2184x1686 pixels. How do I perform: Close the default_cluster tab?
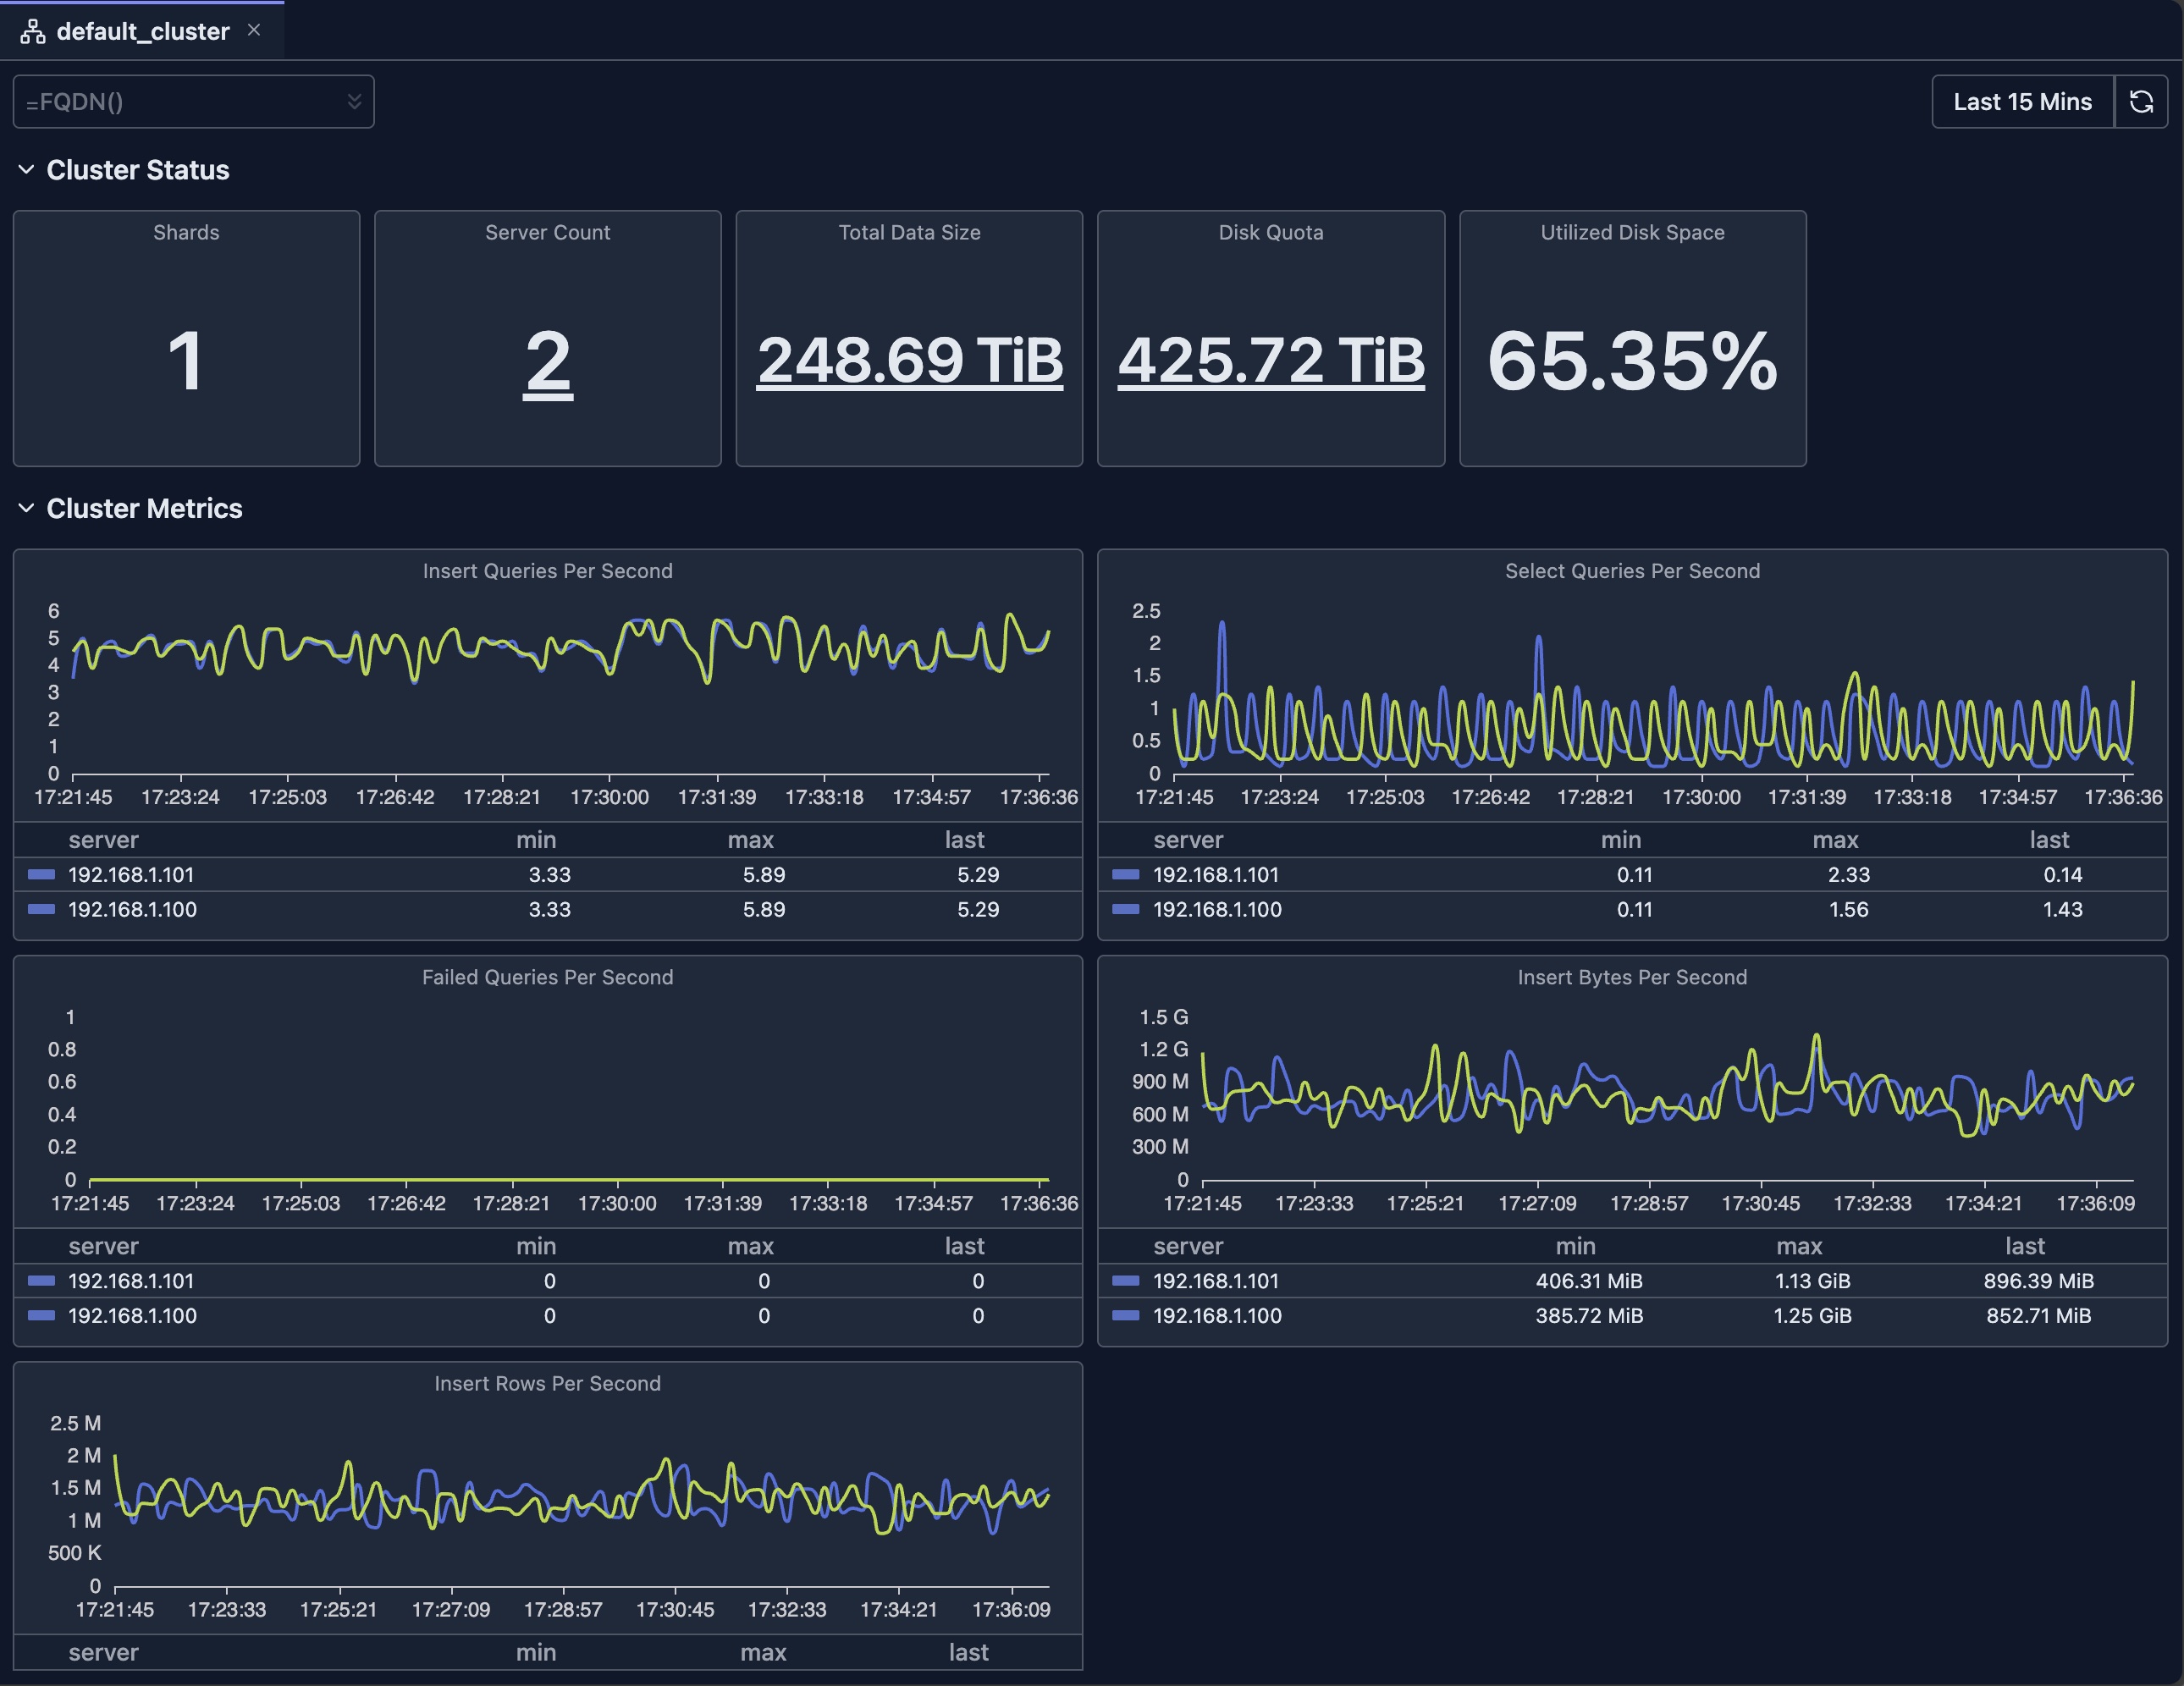pos(254,30)
